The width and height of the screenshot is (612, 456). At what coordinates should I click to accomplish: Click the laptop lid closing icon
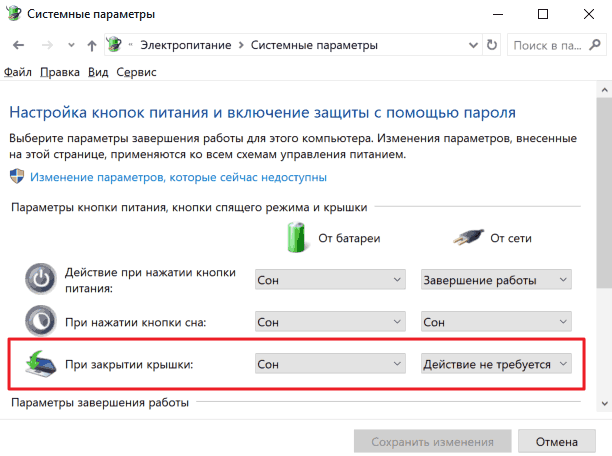click(41, 363)
